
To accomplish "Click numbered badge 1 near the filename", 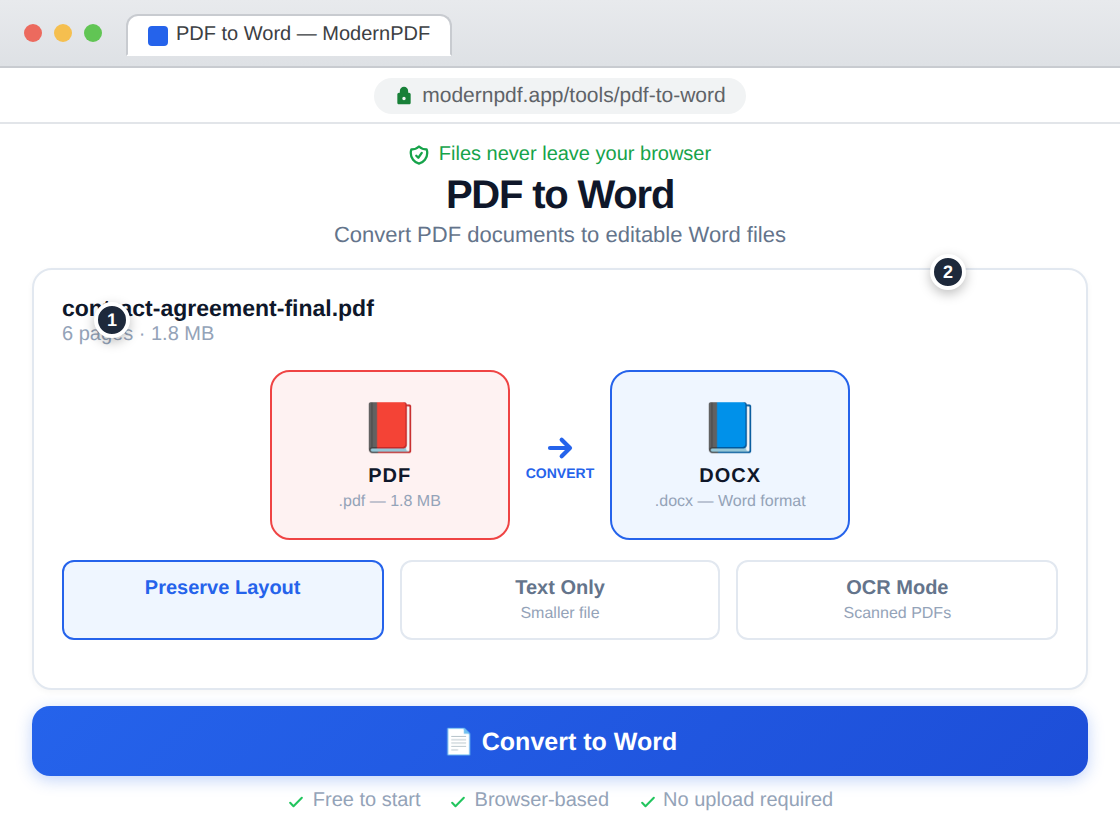I will pyautogui.click(x=111, y=319).
